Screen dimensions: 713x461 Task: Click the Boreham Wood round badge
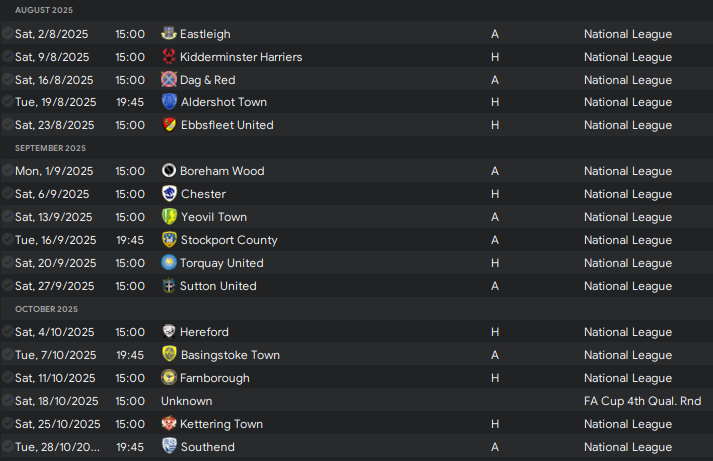[169, 170]
